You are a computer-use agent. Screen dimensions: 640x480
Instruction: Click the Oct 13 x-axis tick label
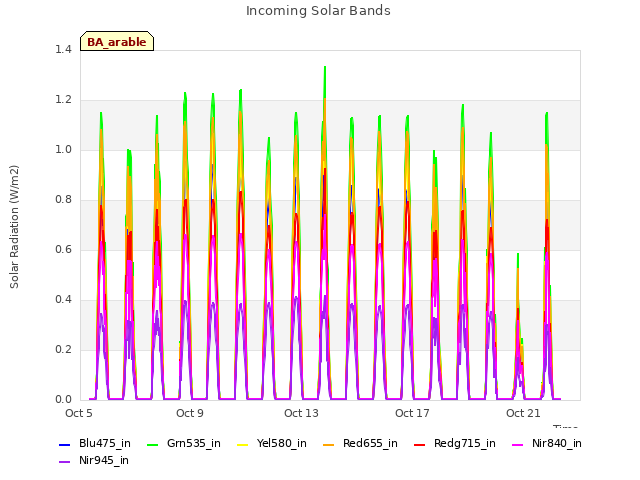click(301, 413)
